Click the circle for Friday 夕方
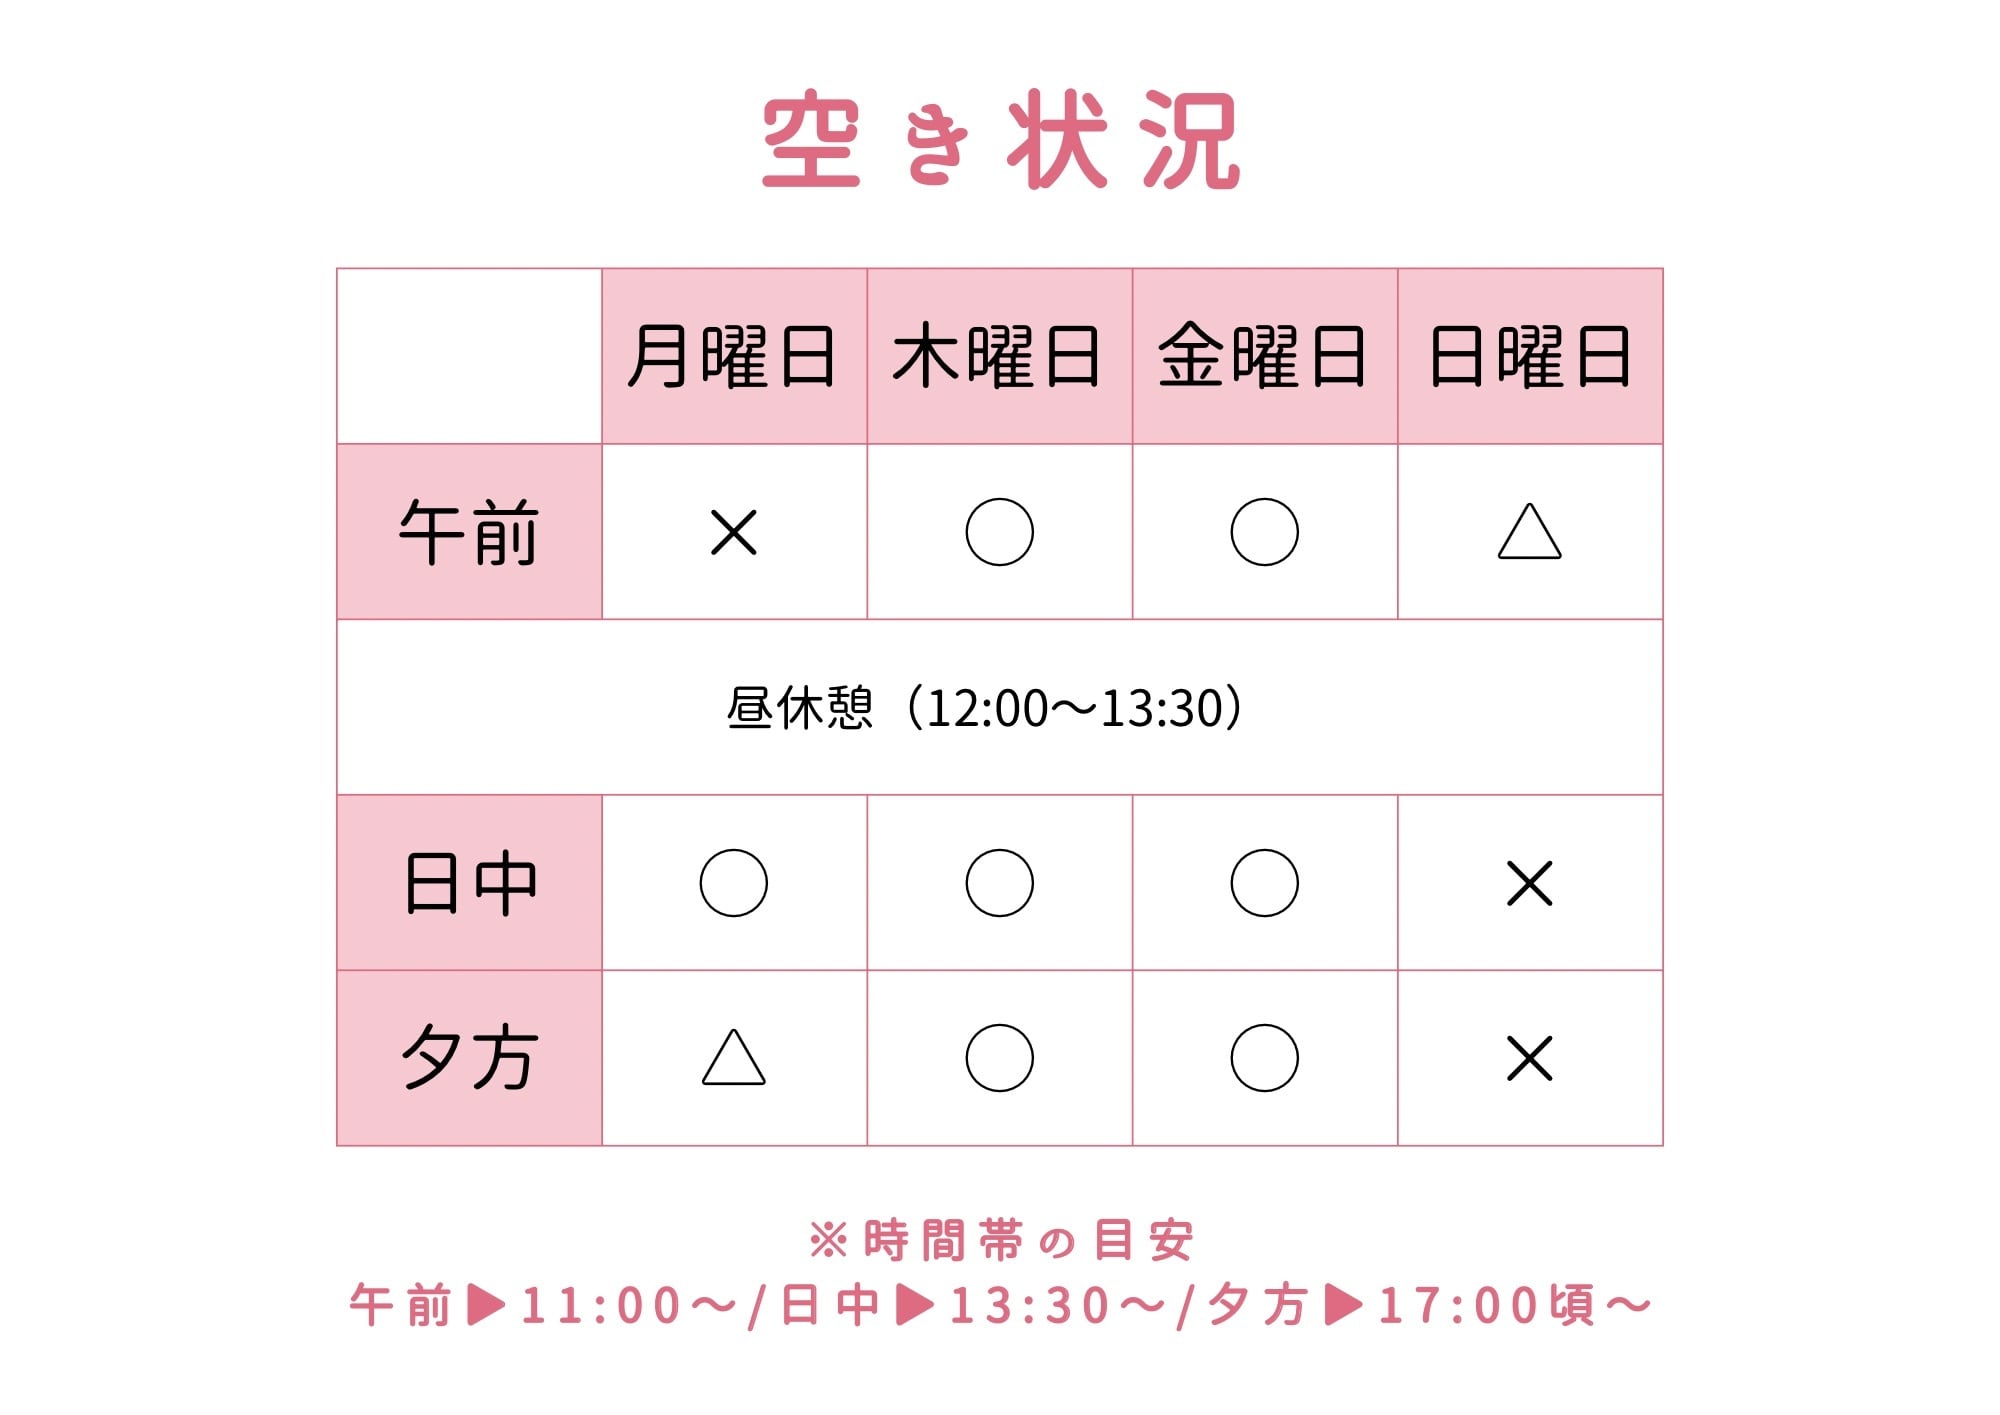2000x1415 pixels. (1264, 1058)
